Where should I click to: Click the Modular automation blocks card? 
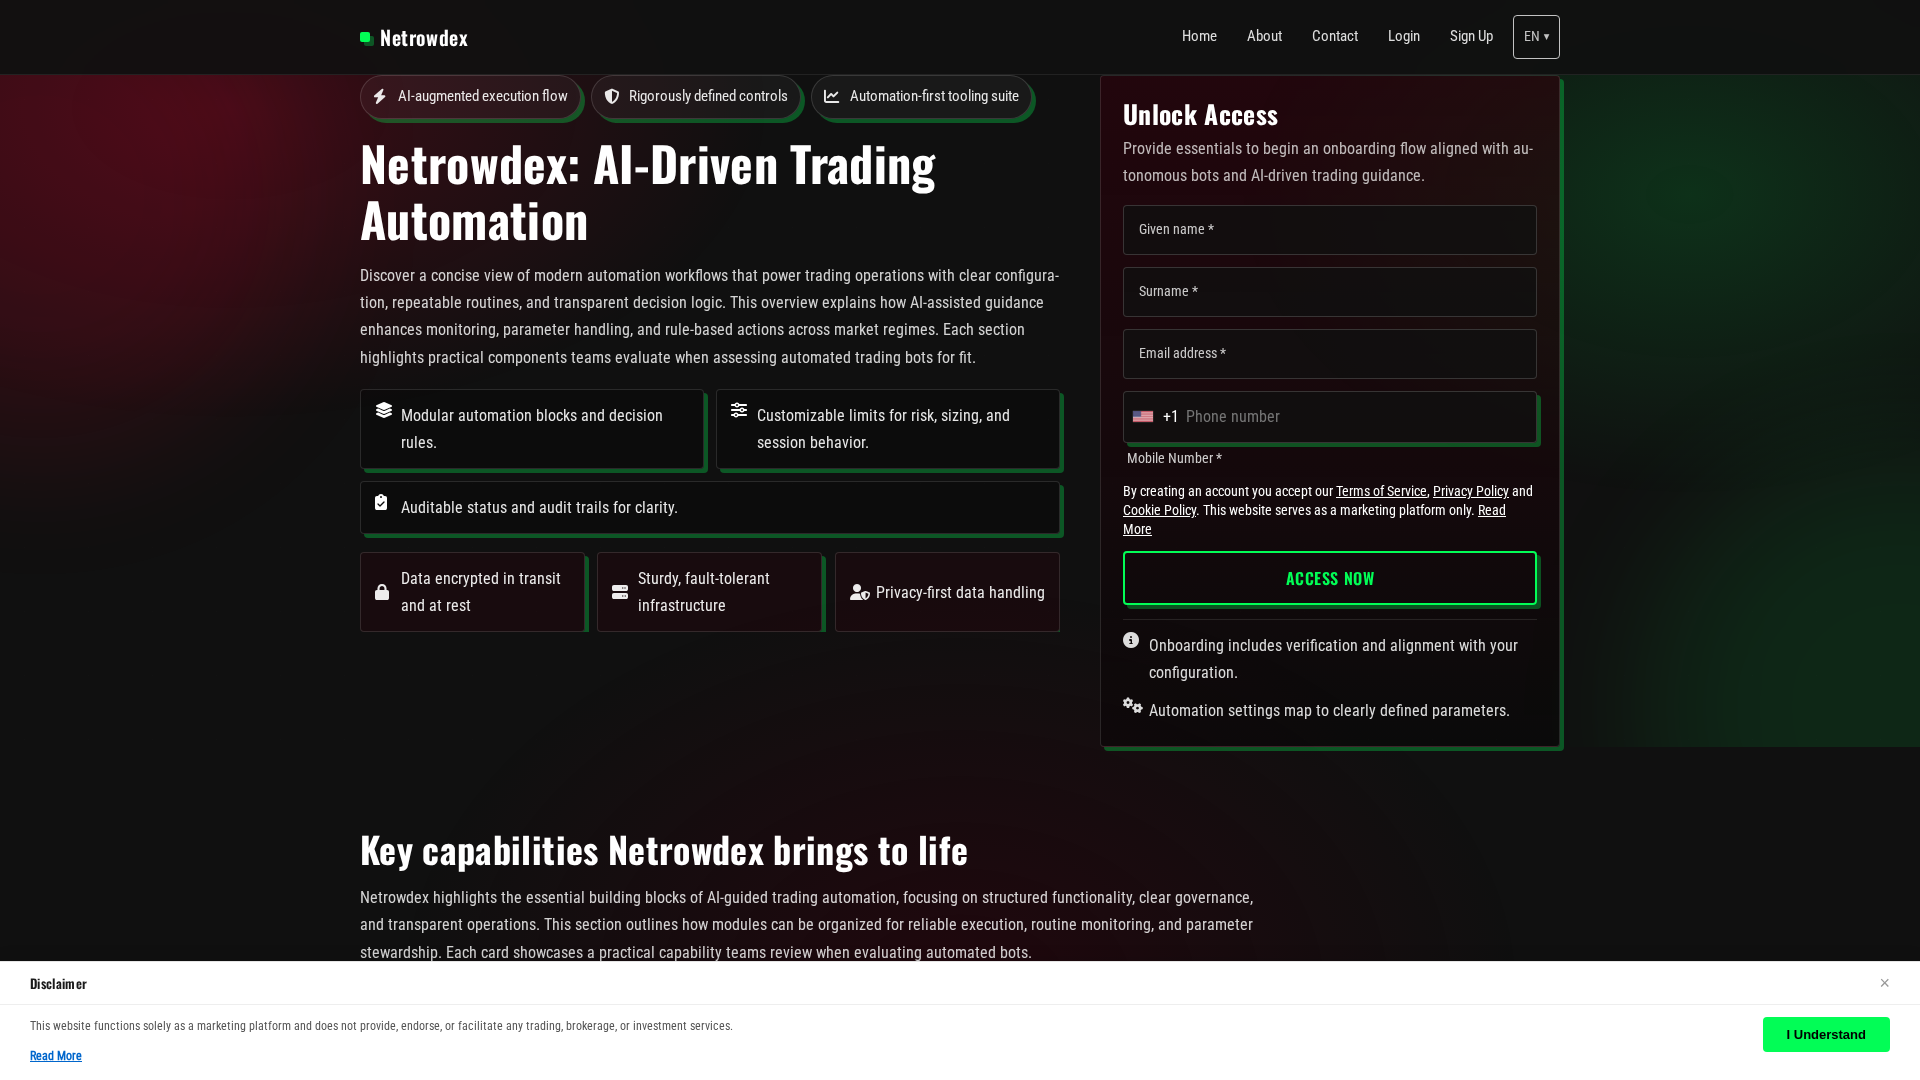pyautogui.click(x=532, y=429)
